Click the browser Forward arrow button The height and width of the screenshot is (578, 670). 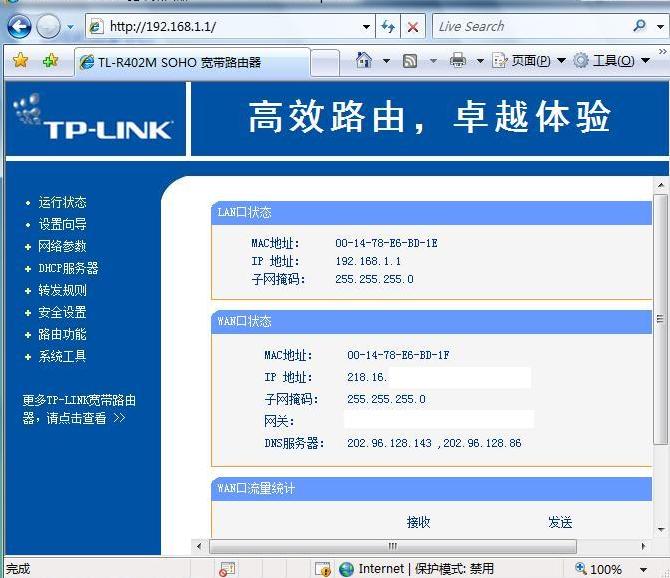(48, 26)
